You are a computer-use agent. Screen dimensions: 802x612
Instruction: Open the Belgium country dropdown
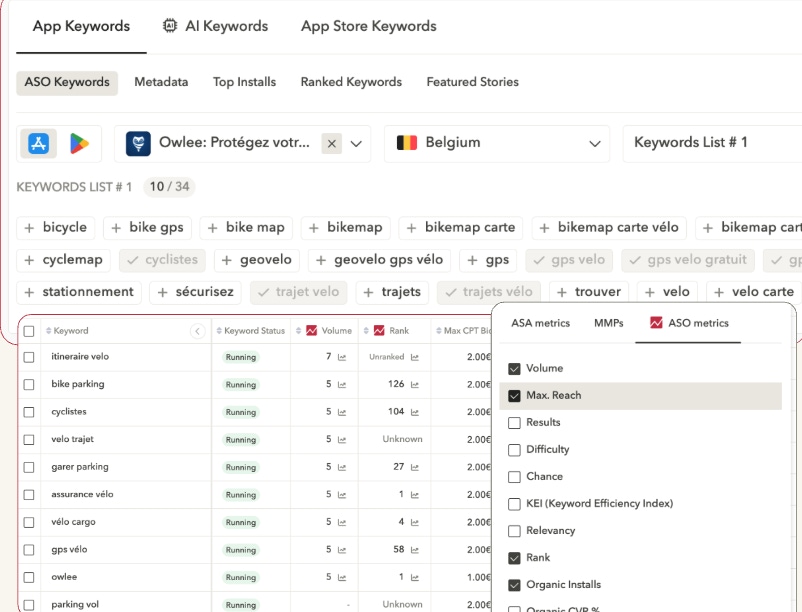(x=597, y=143)
